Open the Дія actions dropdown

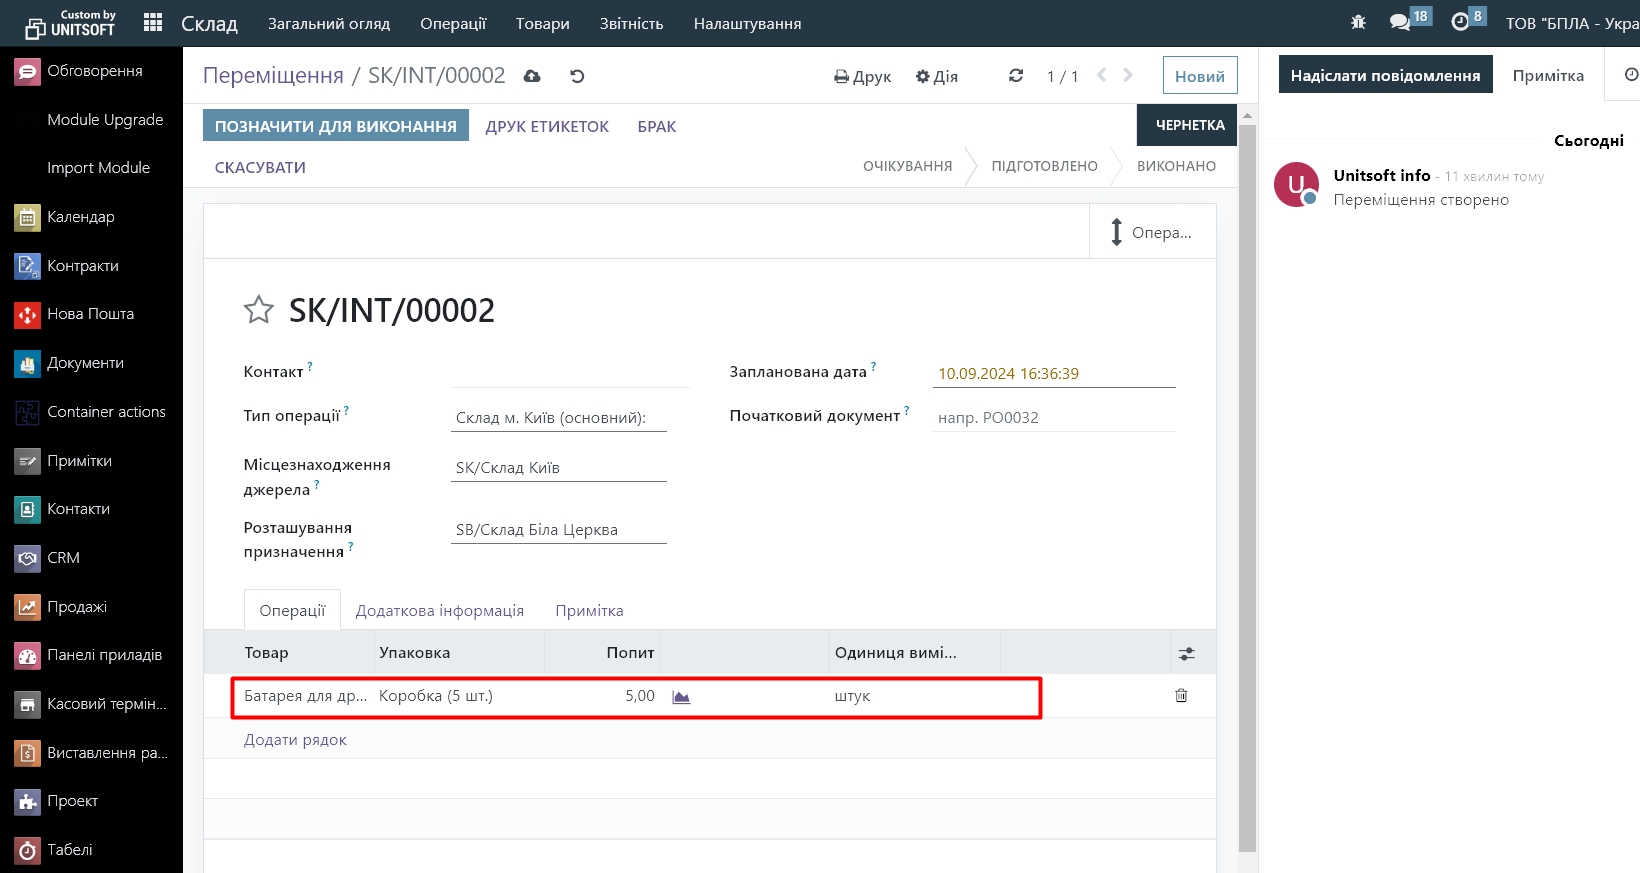(937, 76)
